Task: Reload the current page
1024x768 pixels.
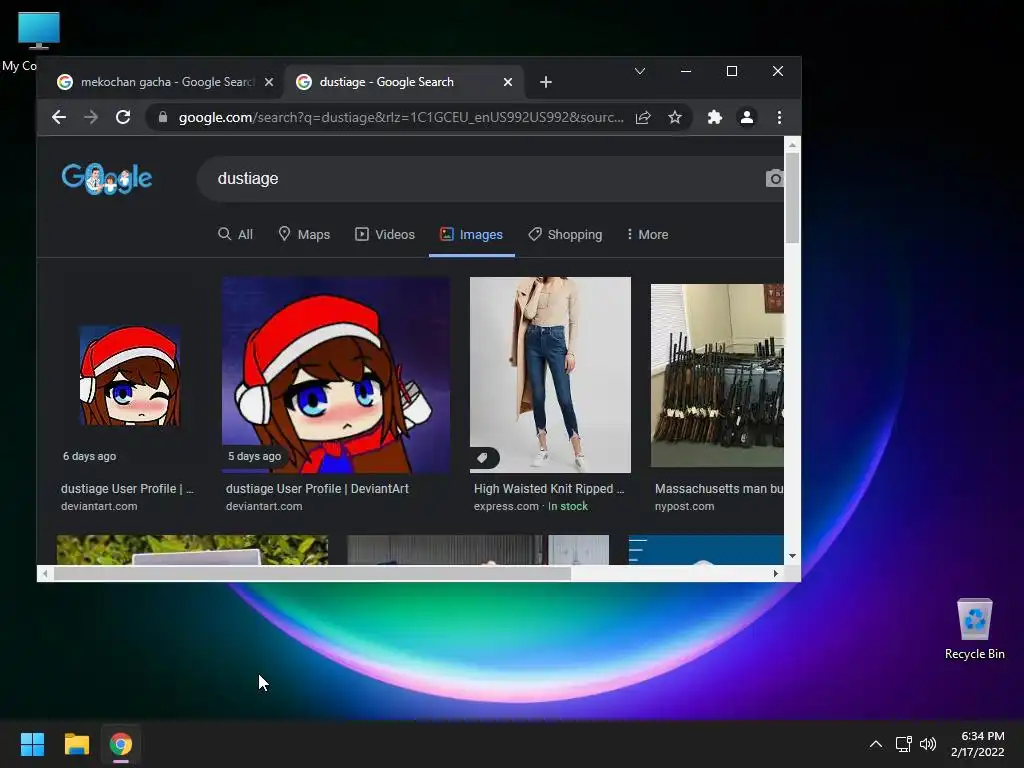Action: point(123,118)
